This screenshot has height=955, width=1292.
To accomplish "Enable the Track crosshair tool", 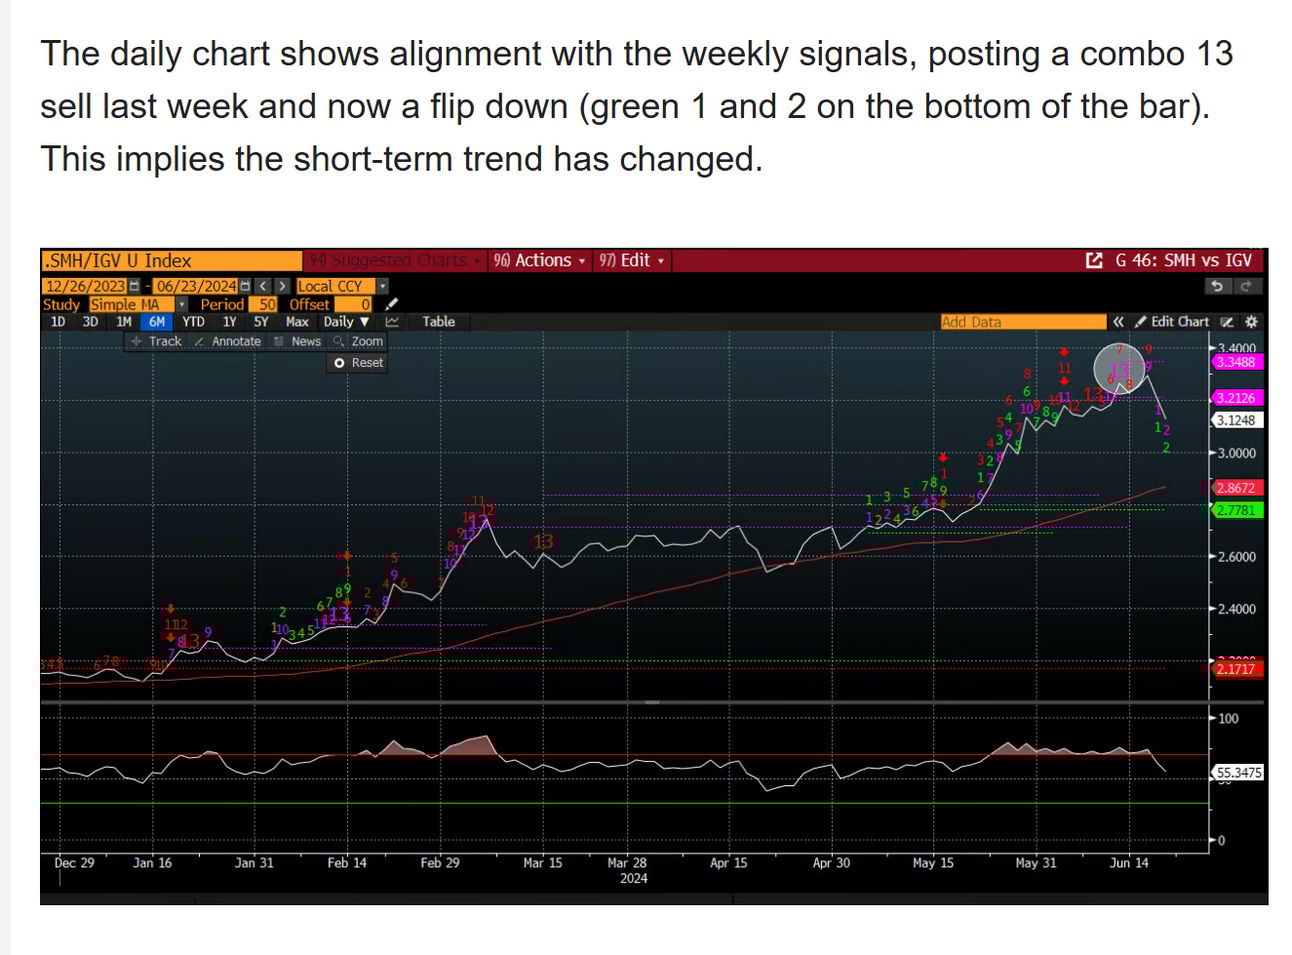I will (x=156, y=341).
